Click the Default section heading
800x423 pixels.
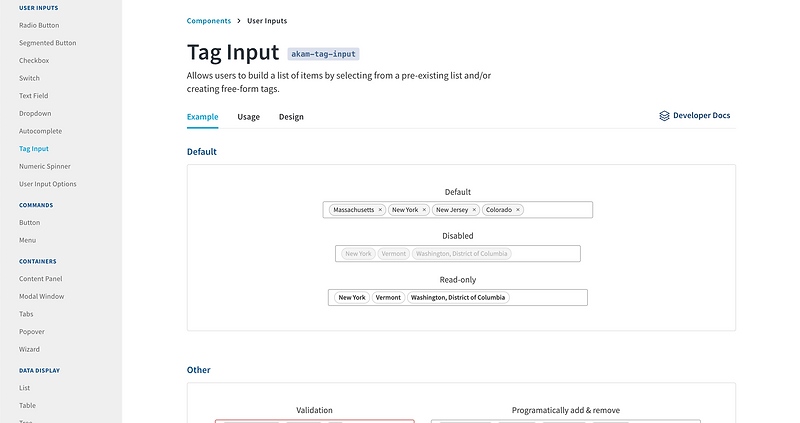[x=202, y=152]
